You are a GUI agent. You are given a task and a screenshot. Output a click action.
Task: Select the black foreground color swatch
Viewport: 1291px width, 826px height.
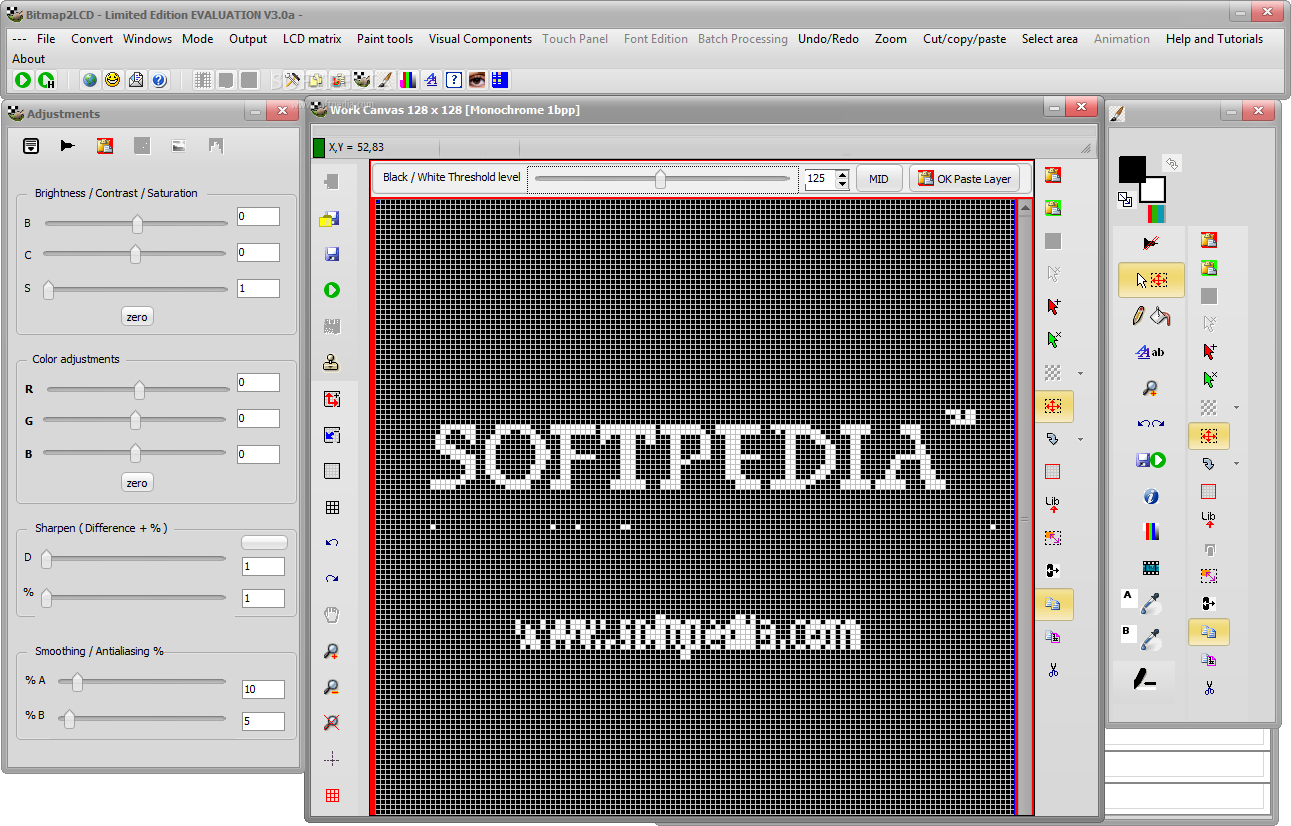point(1132,169)
